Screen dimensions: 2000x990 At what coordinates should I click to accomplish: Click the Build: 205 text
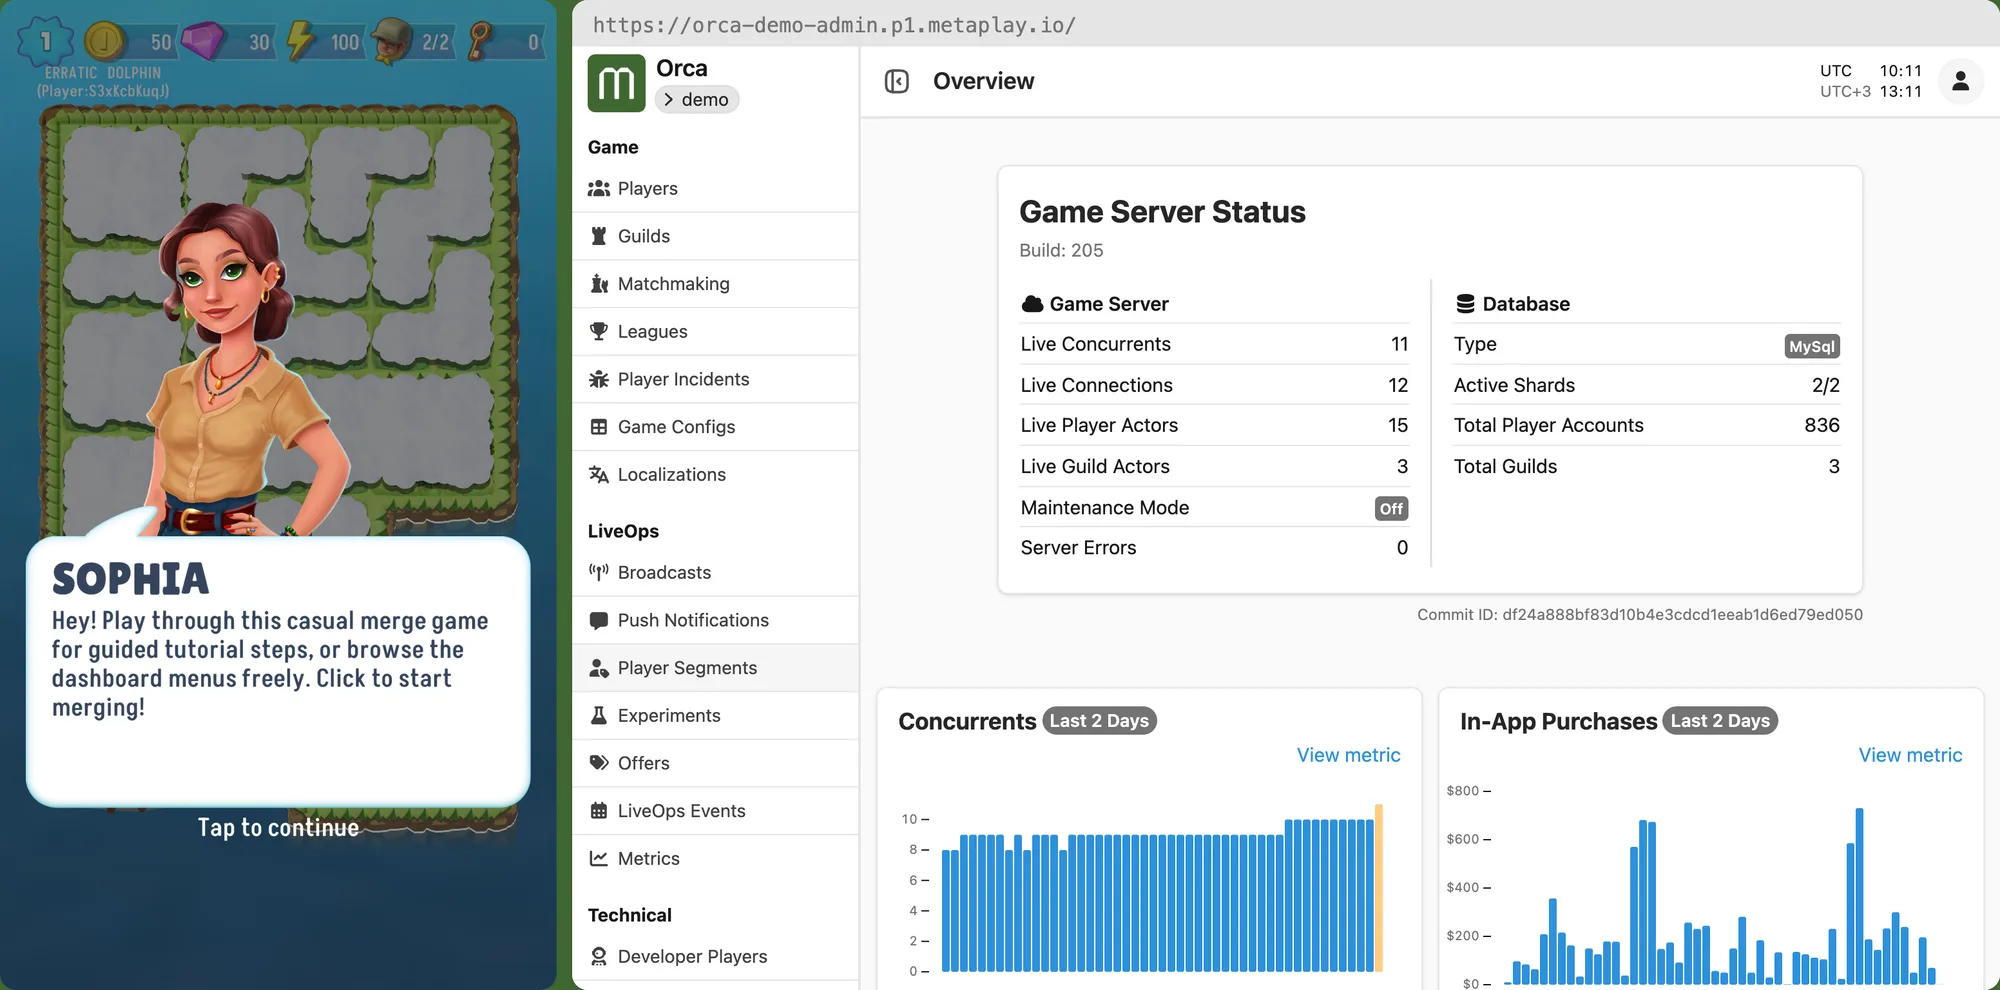tap(1061, 250)
